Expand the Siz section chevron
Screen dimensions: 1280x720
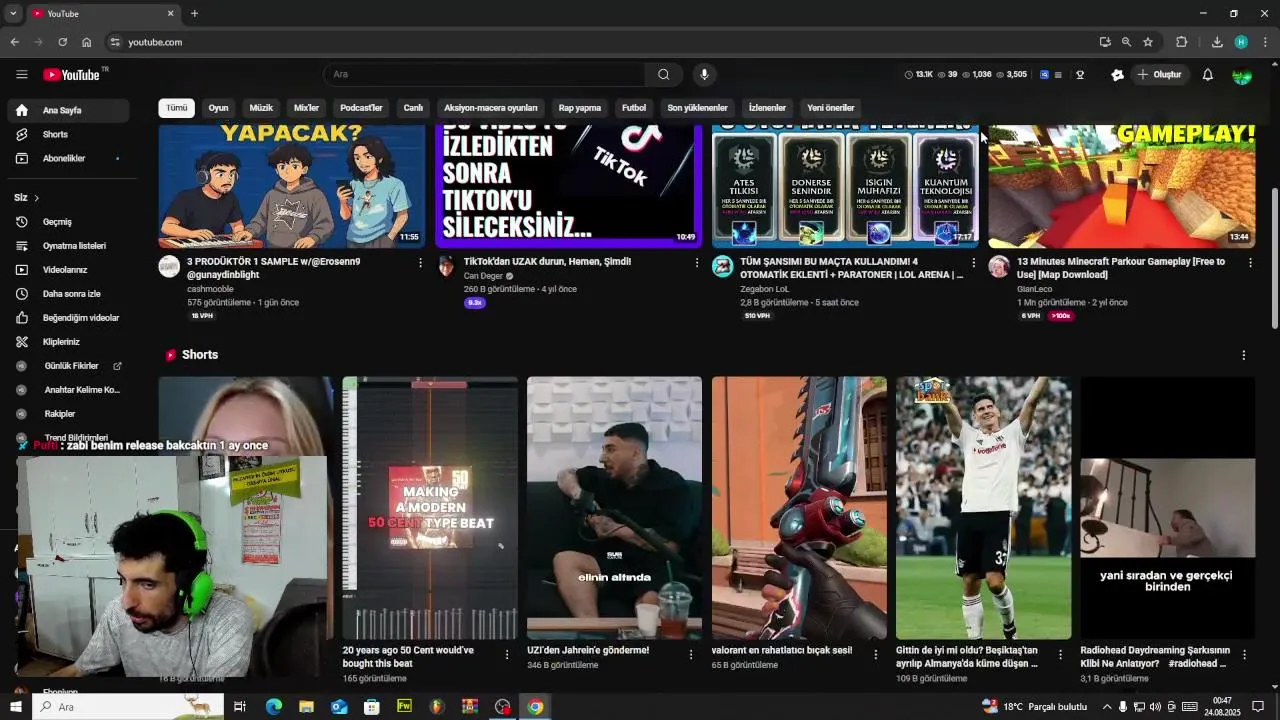coord(36,198)
